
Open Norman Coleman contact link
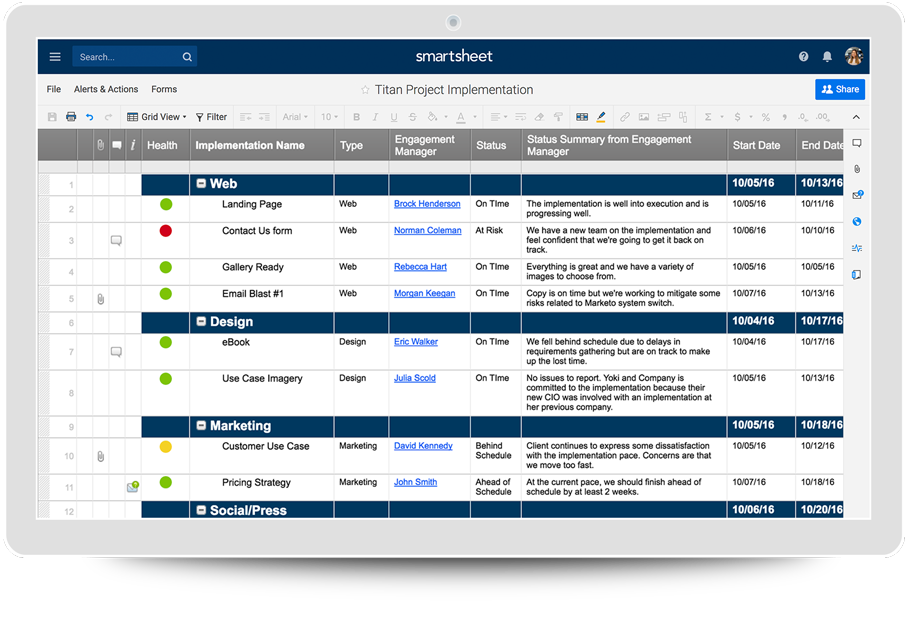428,231
